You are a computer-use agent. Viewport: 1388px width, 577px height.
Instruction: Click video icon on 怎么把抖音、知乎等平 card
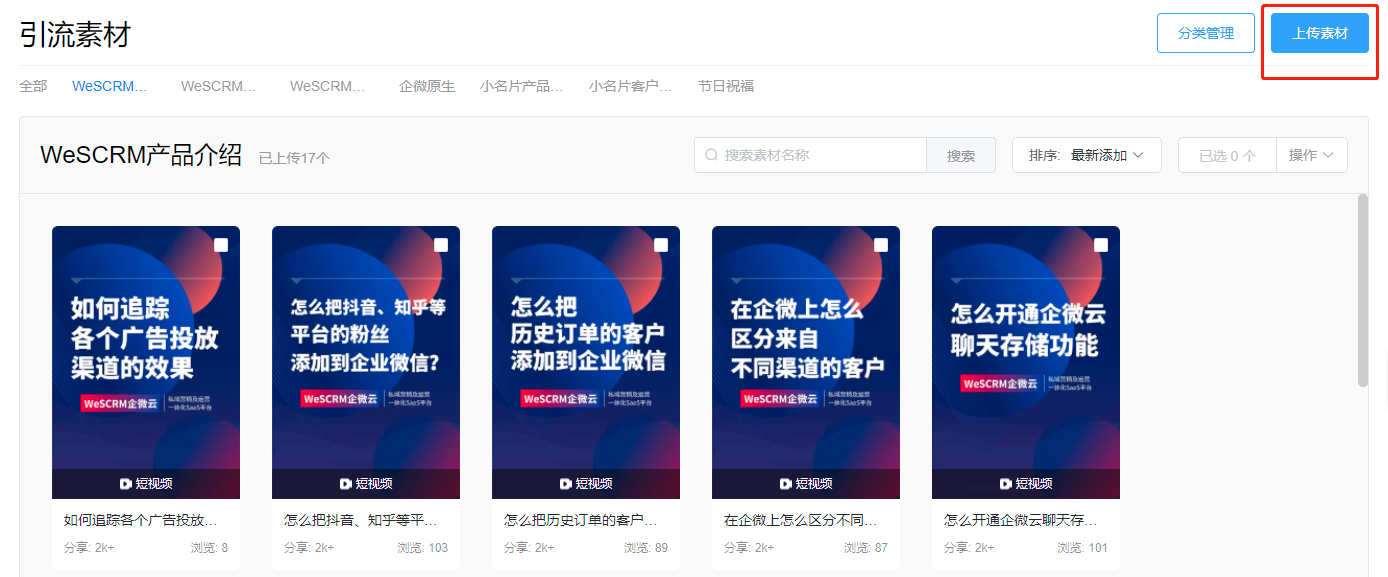[x=346, y=483]
